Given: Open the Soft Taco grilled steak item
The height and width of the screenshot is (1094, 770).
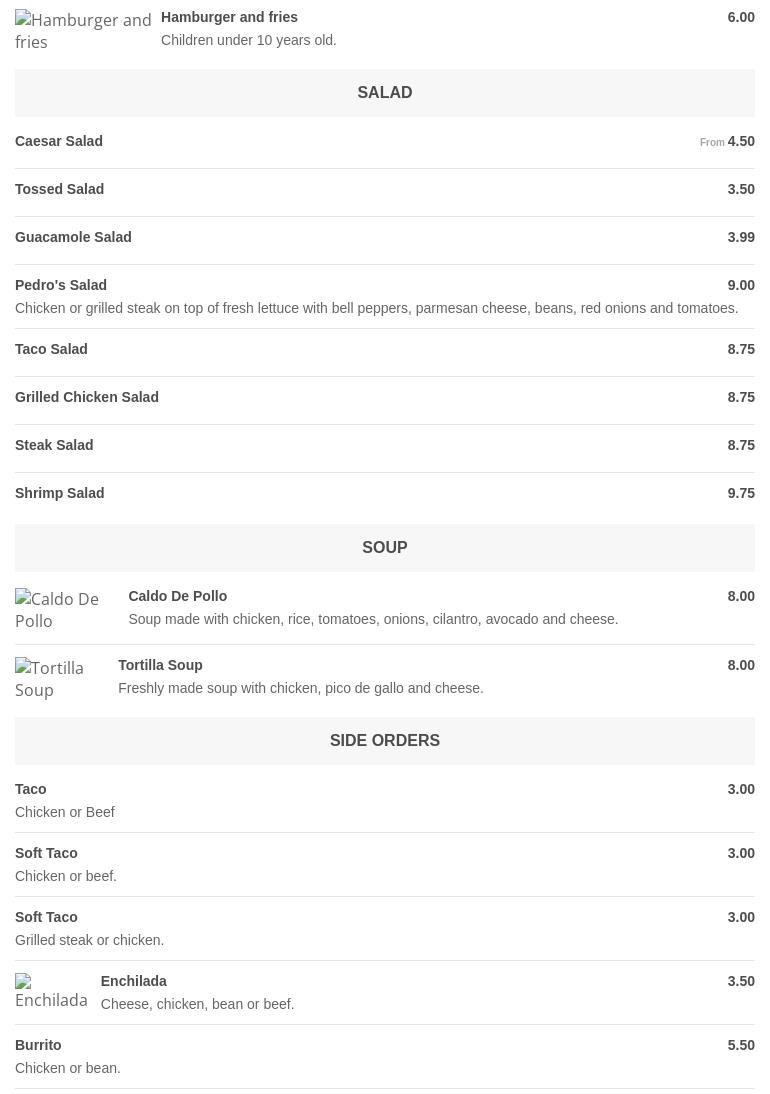Looking at the screenshot, I should click(46, 918).
